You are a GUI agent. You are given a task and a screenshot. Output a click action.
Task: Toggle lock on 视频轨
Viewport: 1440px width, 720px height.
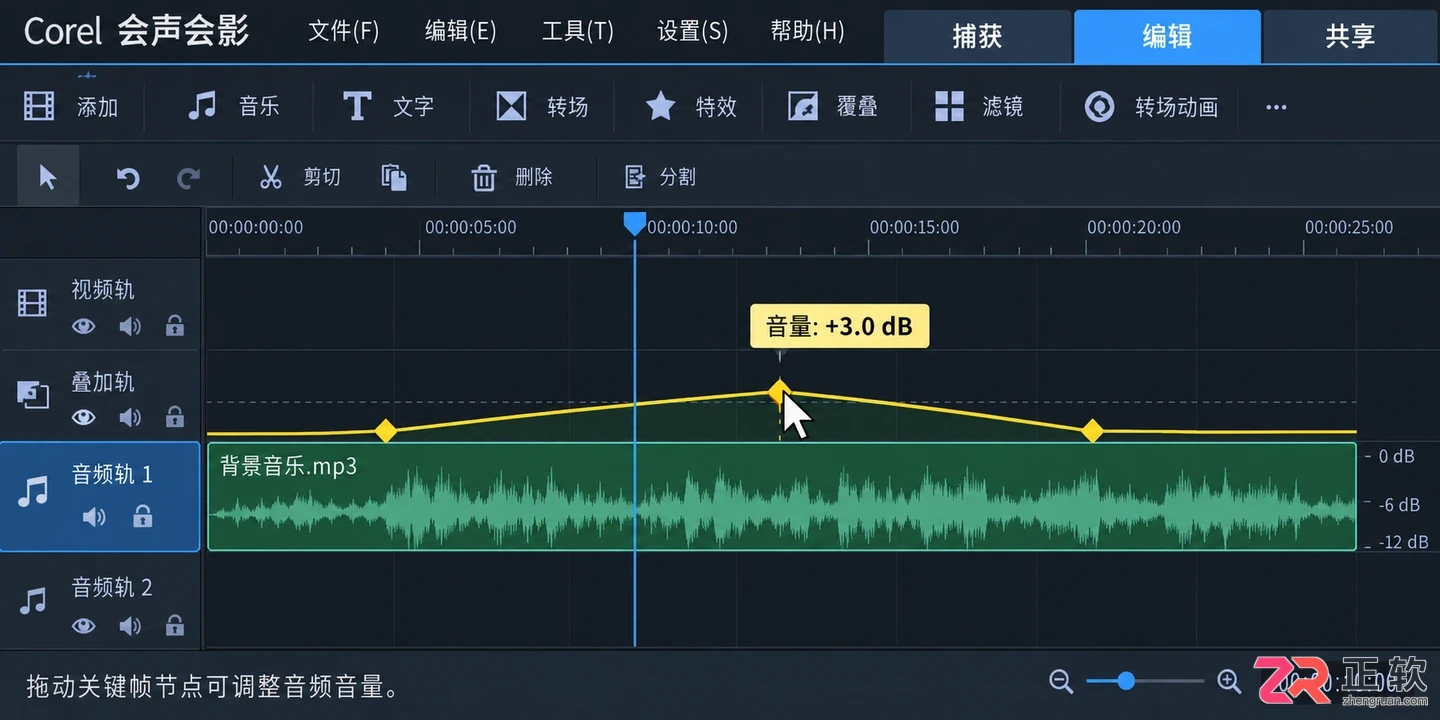tap(175, 325)
